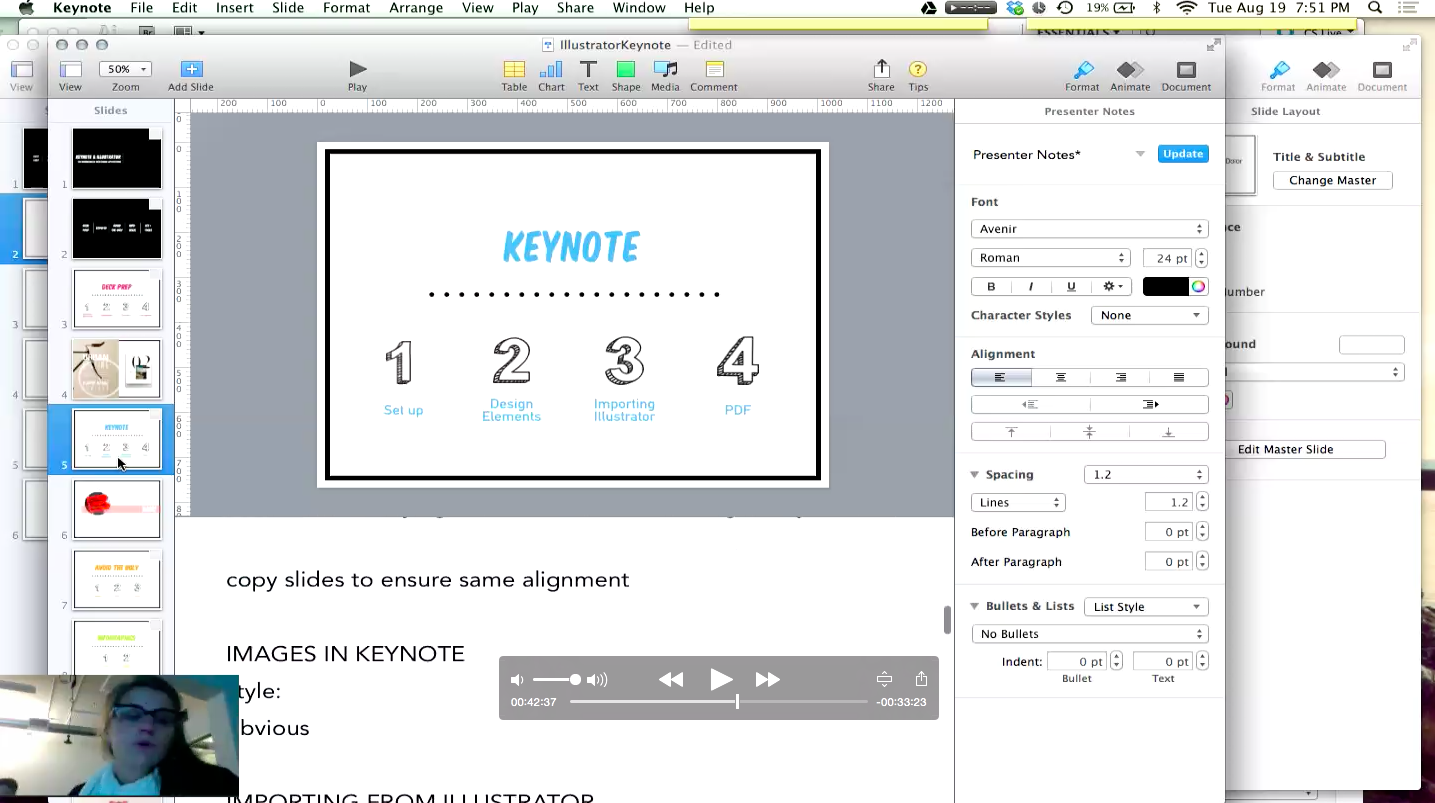
Task: Rewind the video in player overlay
Action: [x=671, y=680]
